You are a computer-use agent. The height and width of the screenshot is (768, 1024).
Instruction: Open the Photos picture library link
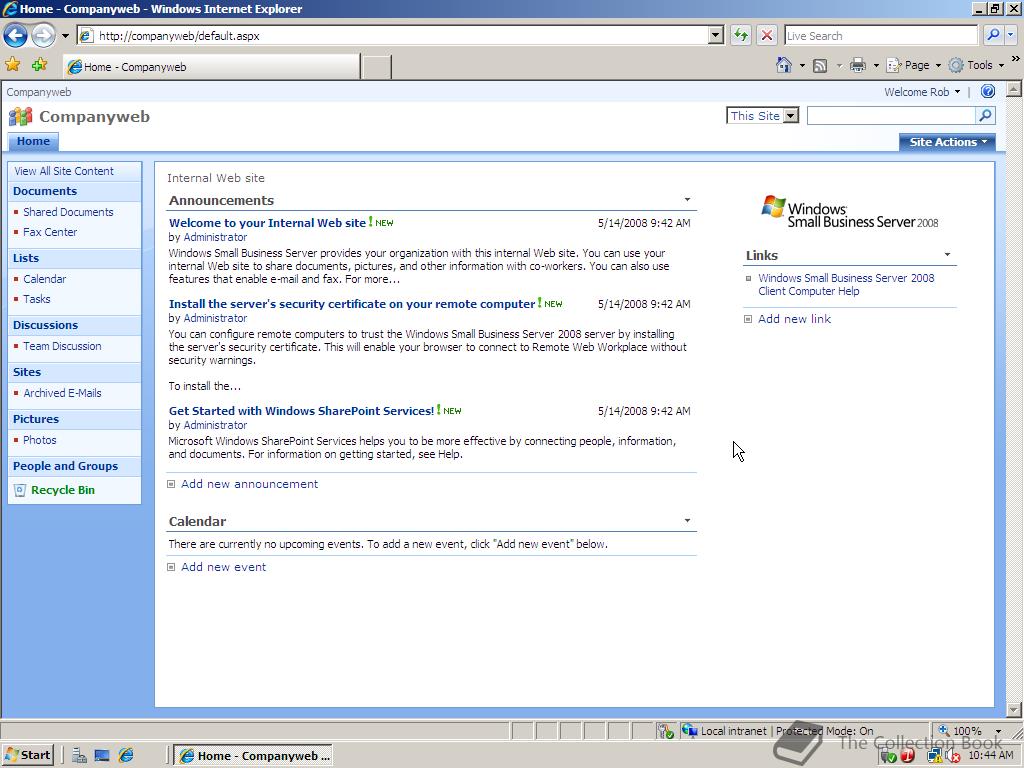[39, 440]
